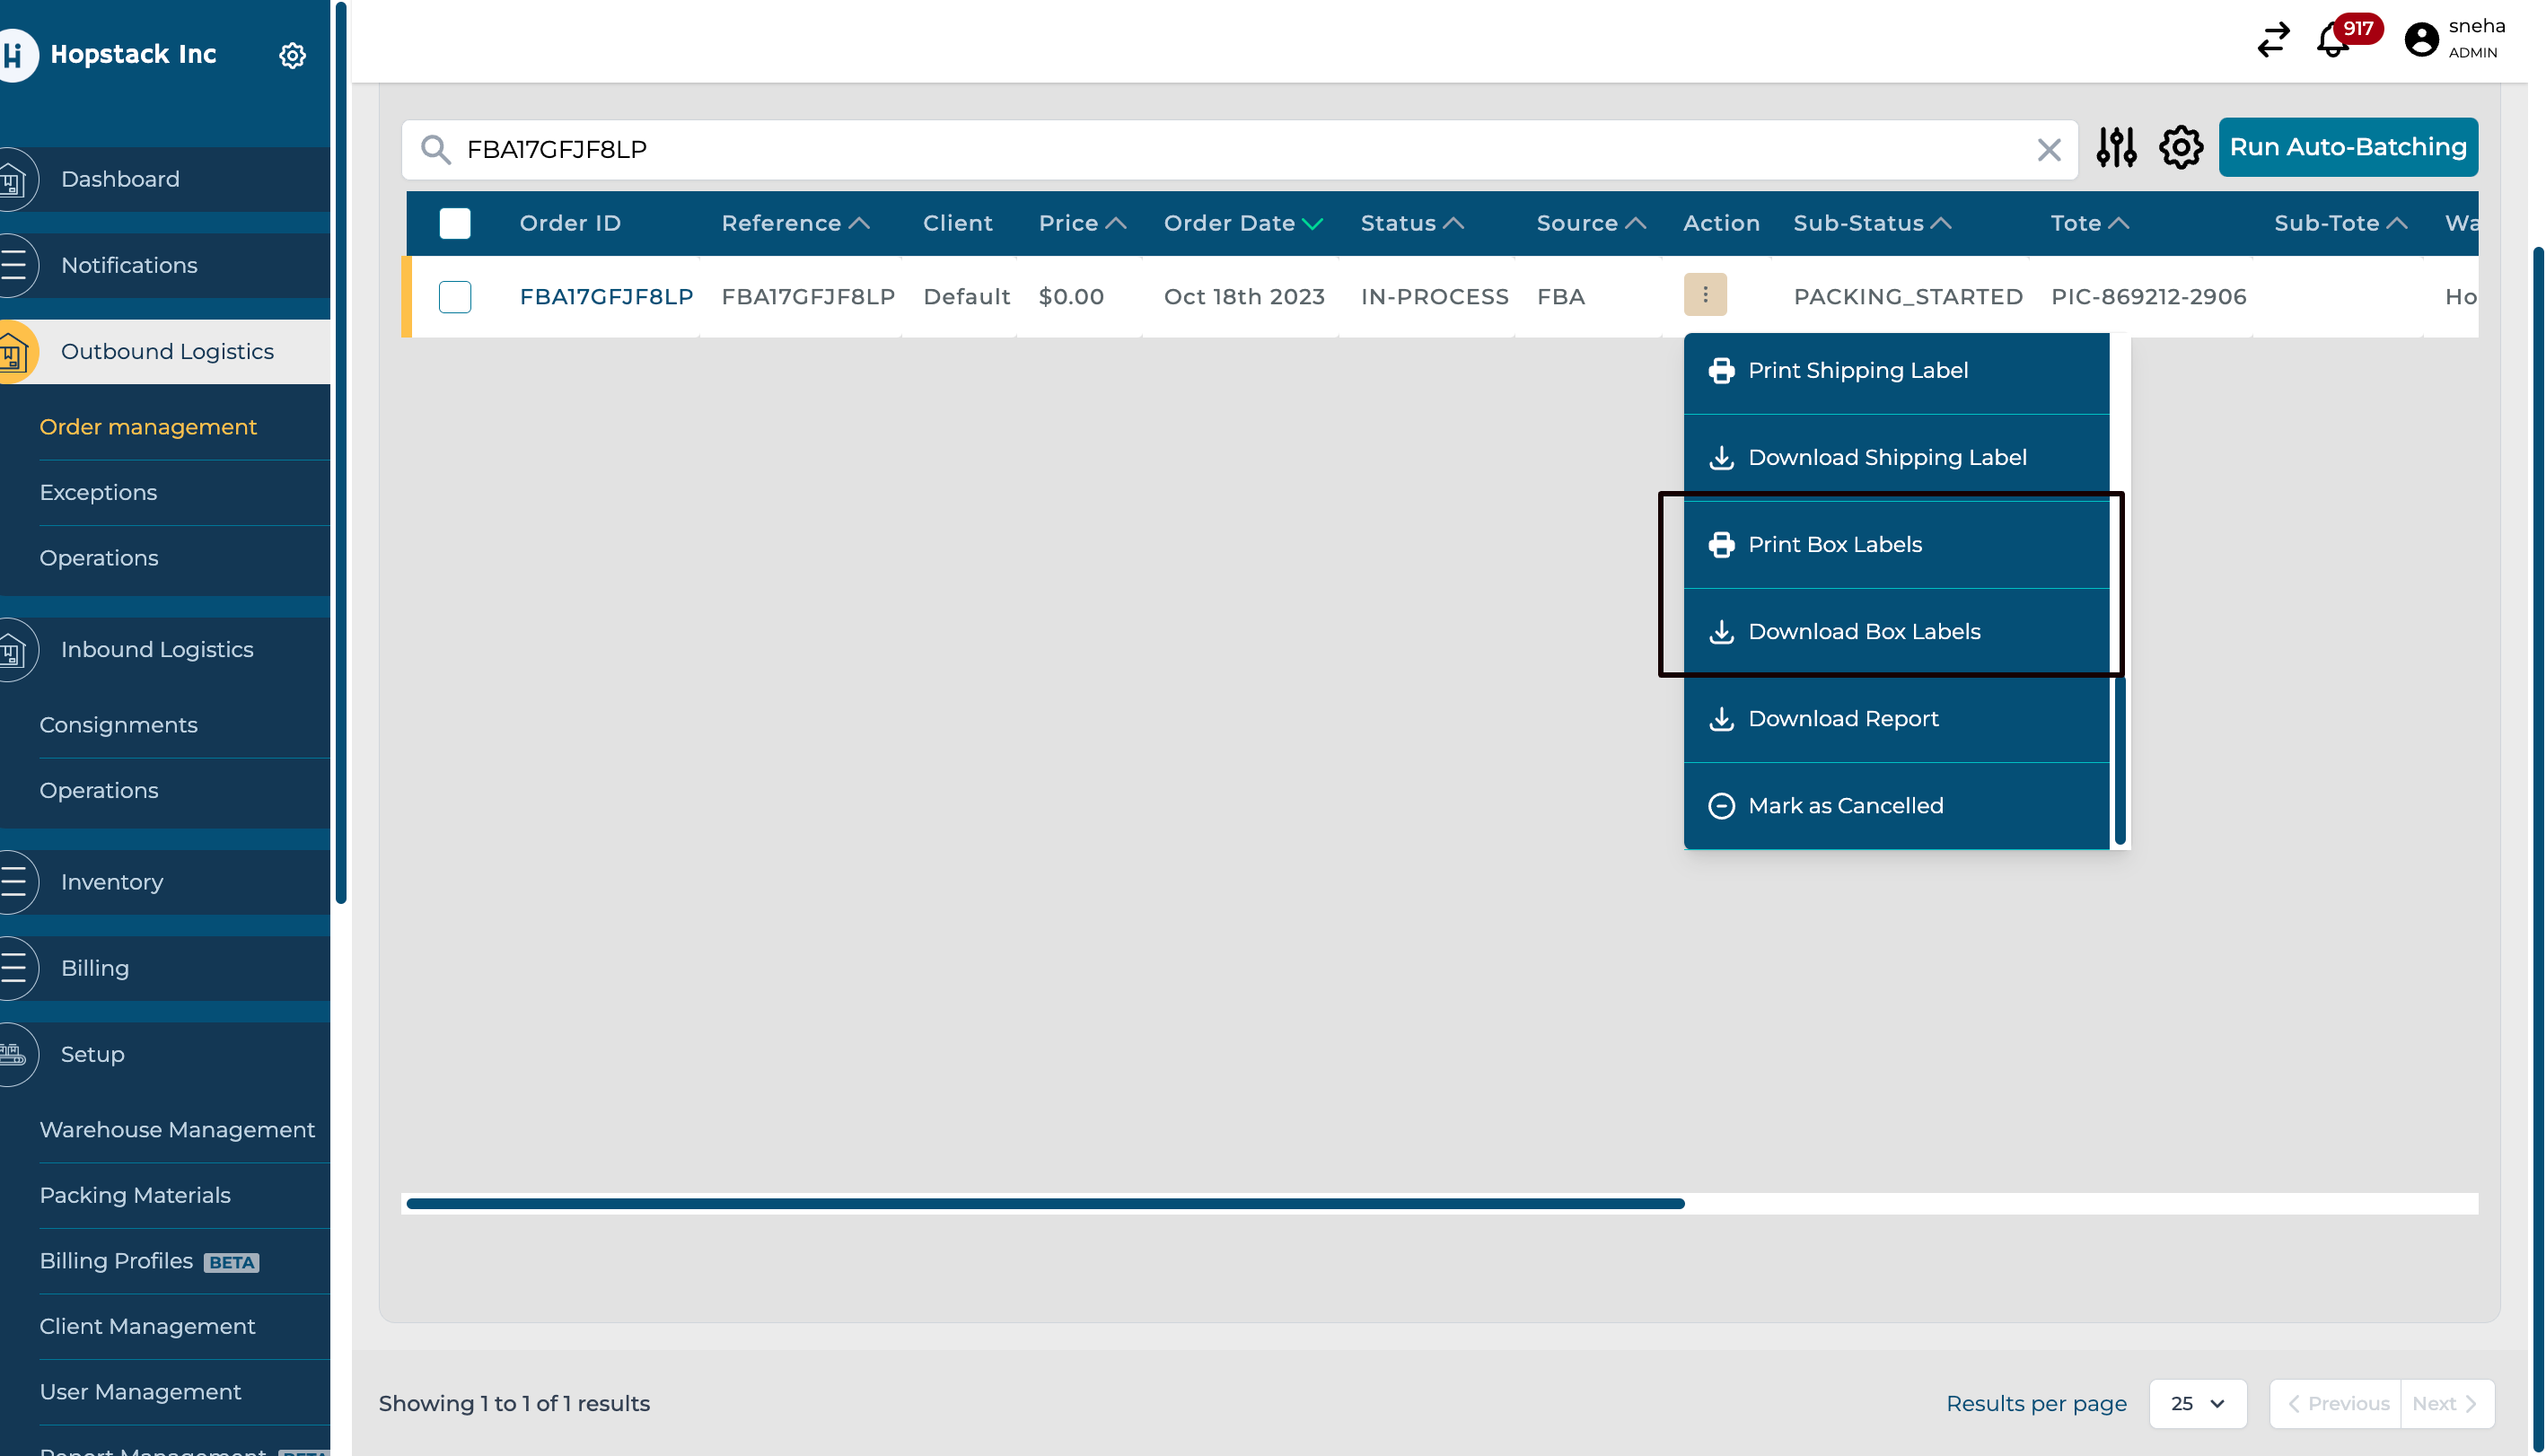
Task: Open the FBA17GFJF8LP order ID link
Action: (x=606, y=297)
